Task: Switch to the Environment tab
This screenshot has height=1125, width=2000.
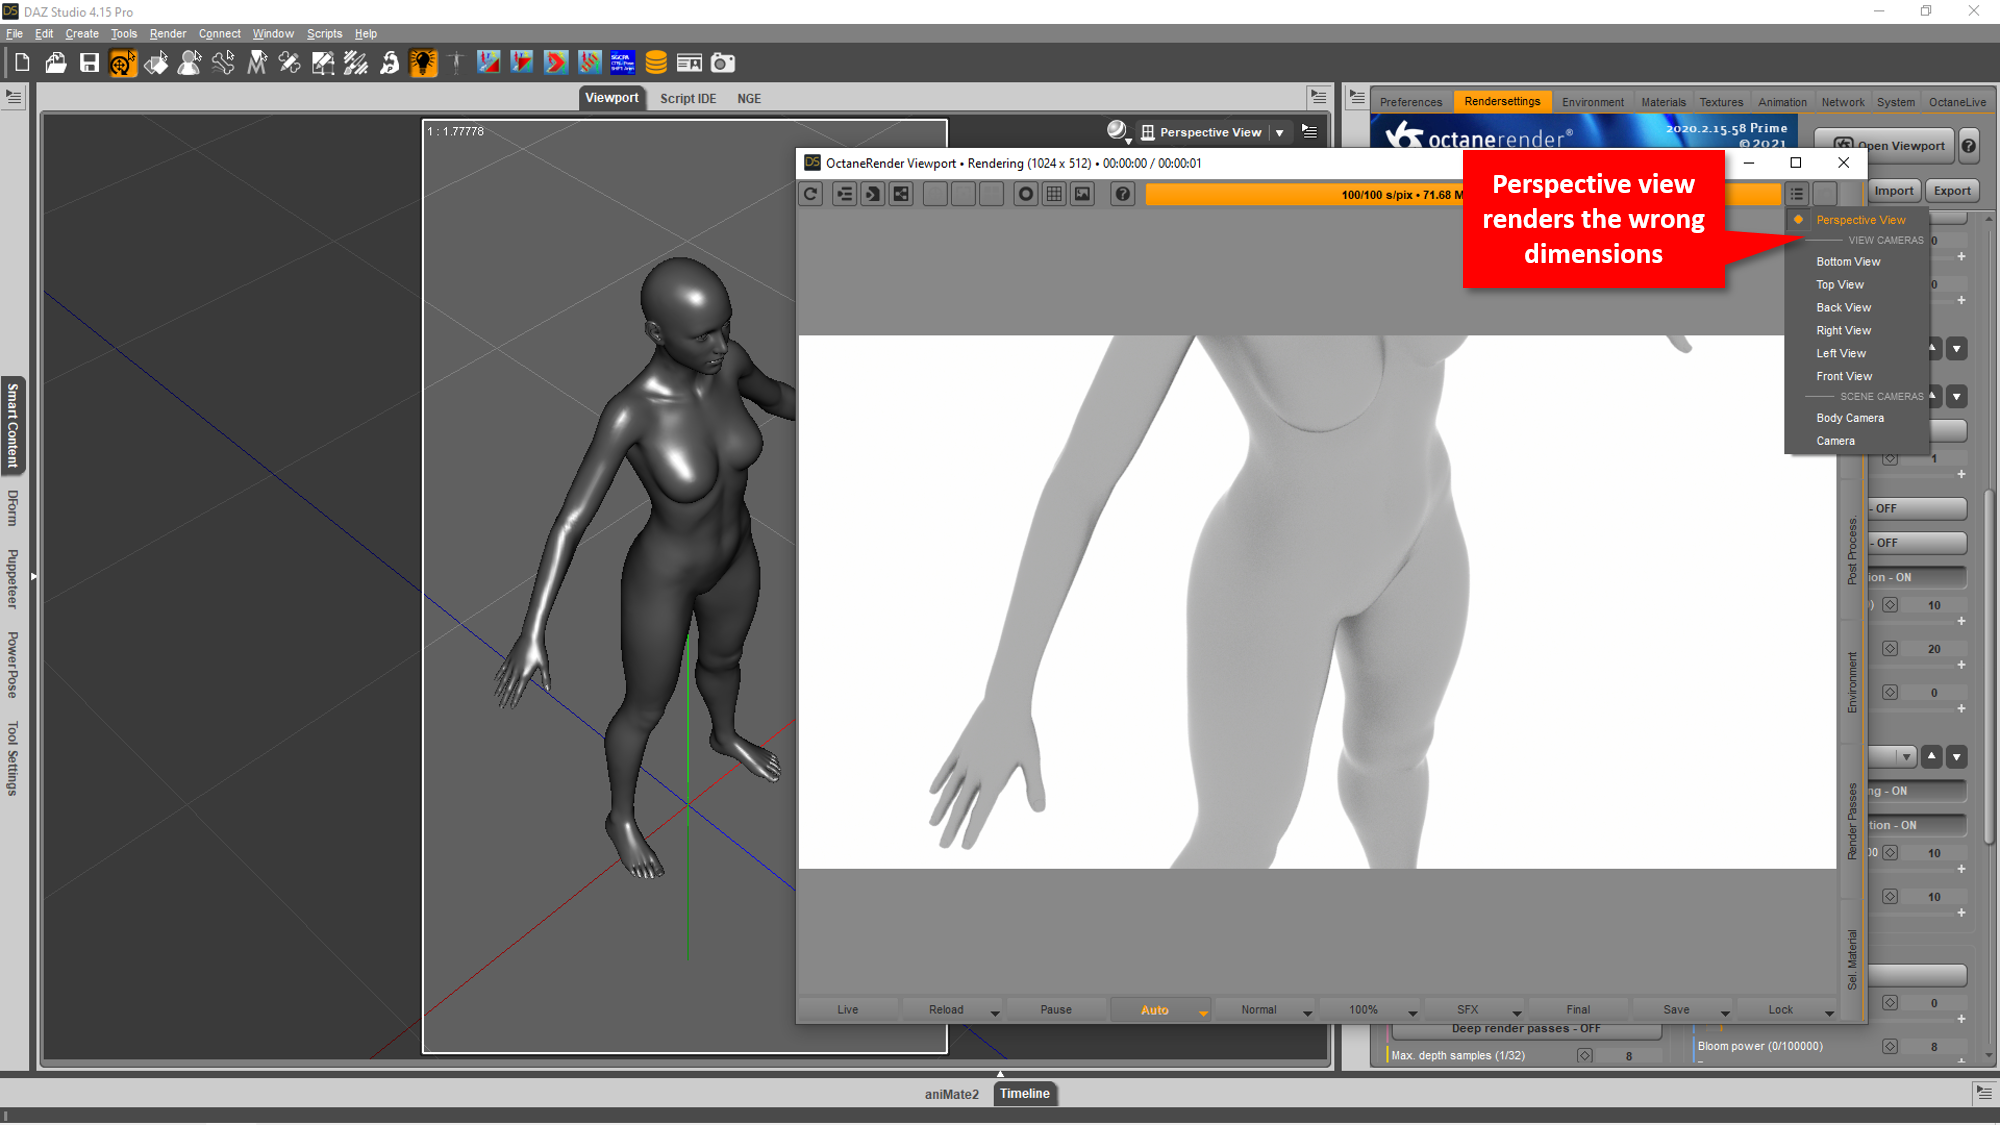Action: (1592, 102)
